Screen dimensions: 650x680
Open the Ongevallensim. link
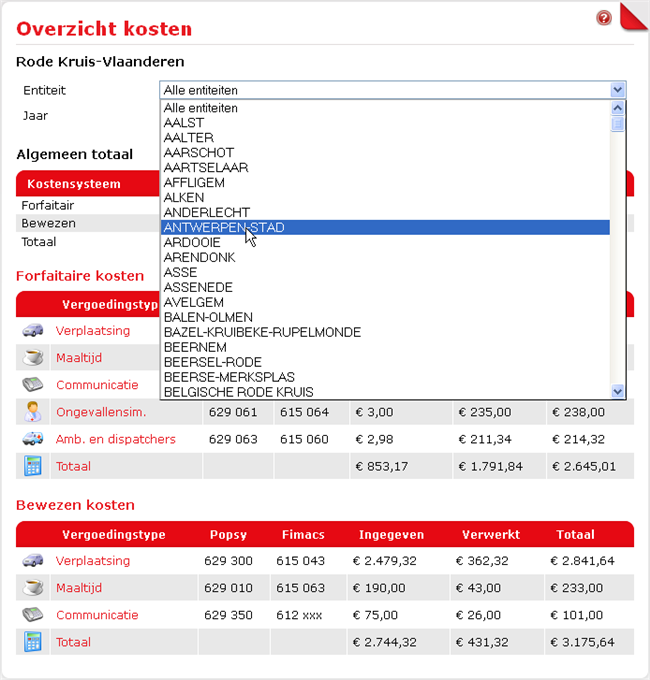pos(101,412)
